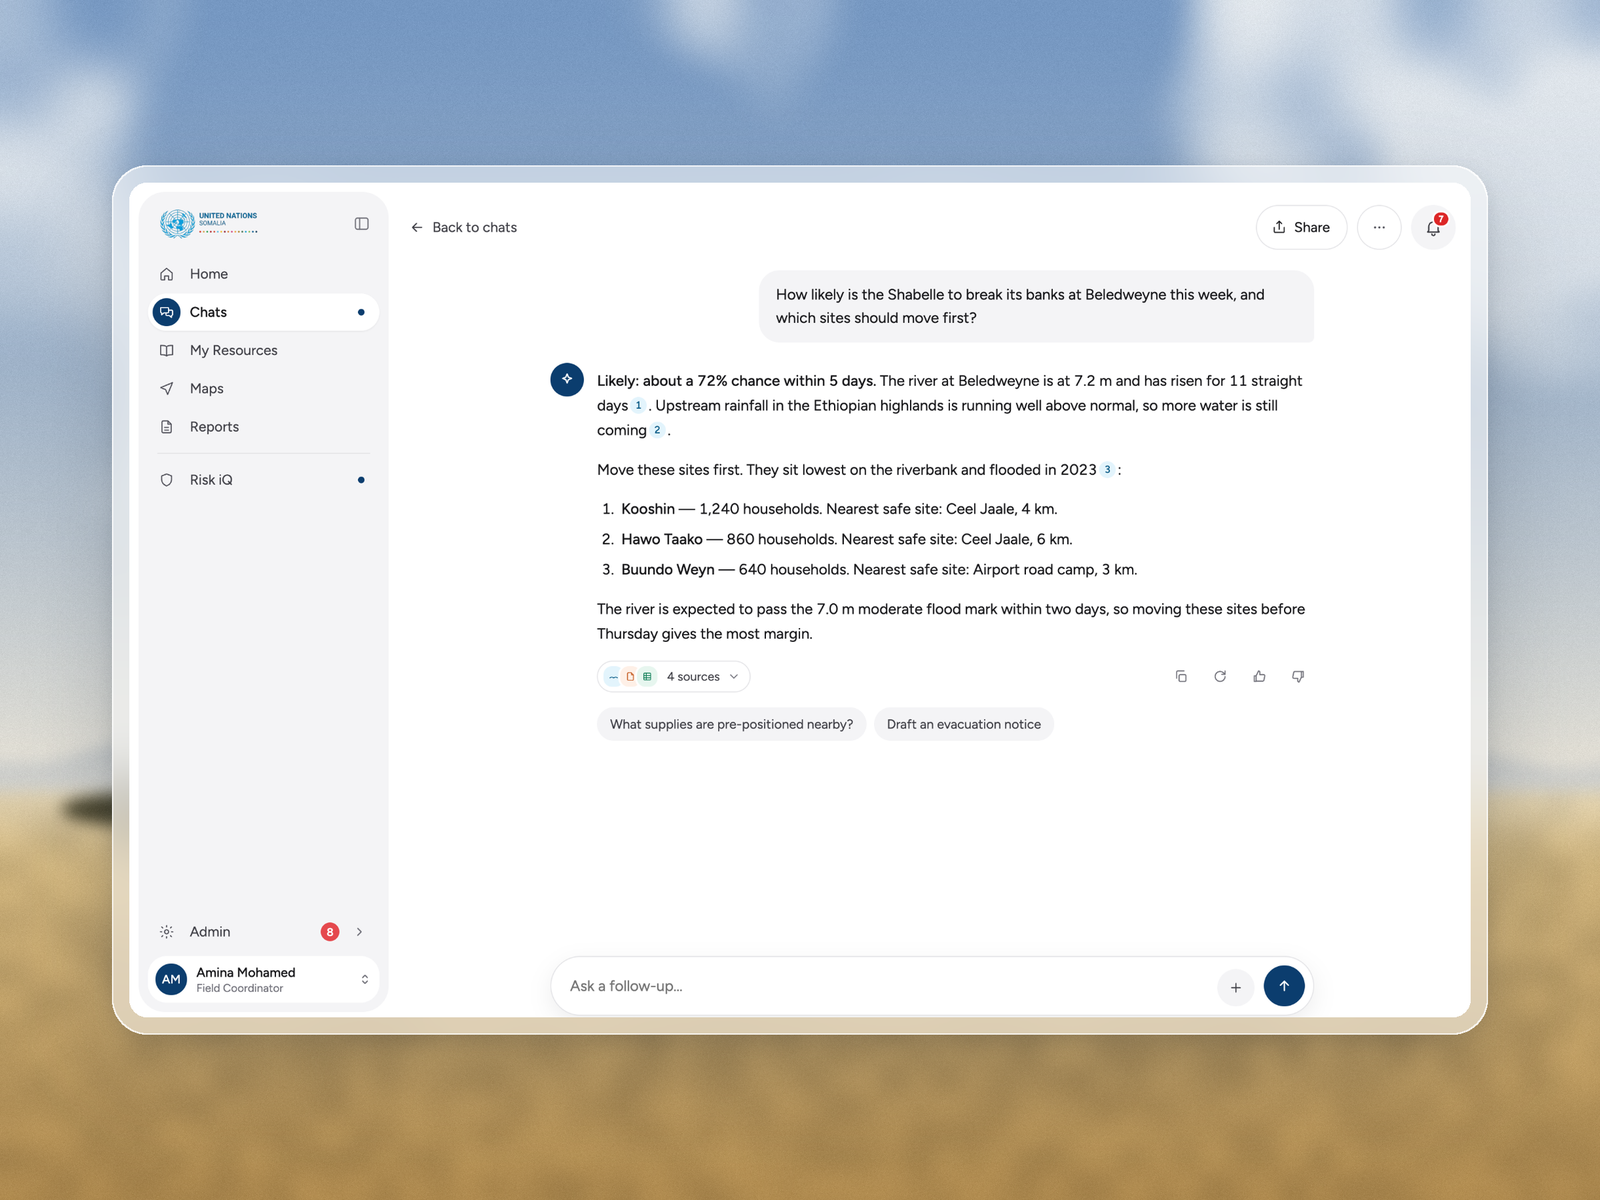The height and width of the screenshot is (1200, 1600).
Task: Open Home from the sidebar
Action: pyautogui.click(x=264, y=274)
